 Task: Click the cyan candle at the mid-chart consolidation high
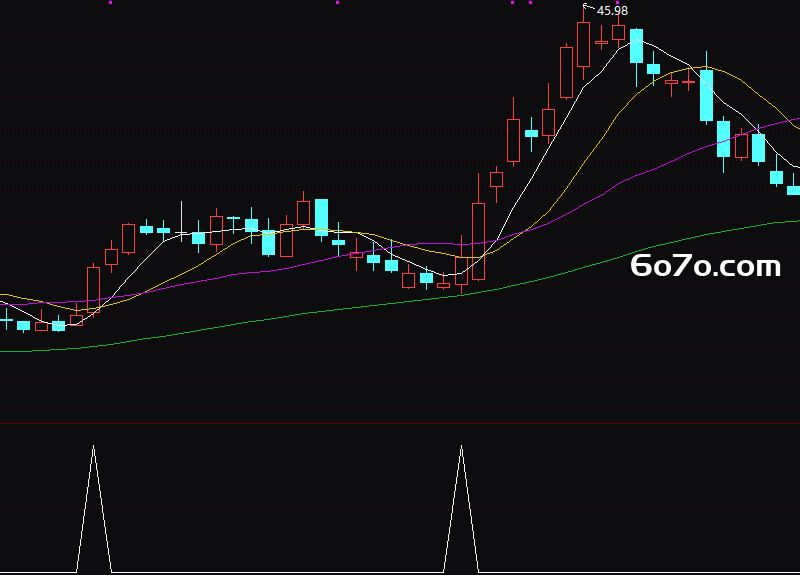(x=321, y=217)
